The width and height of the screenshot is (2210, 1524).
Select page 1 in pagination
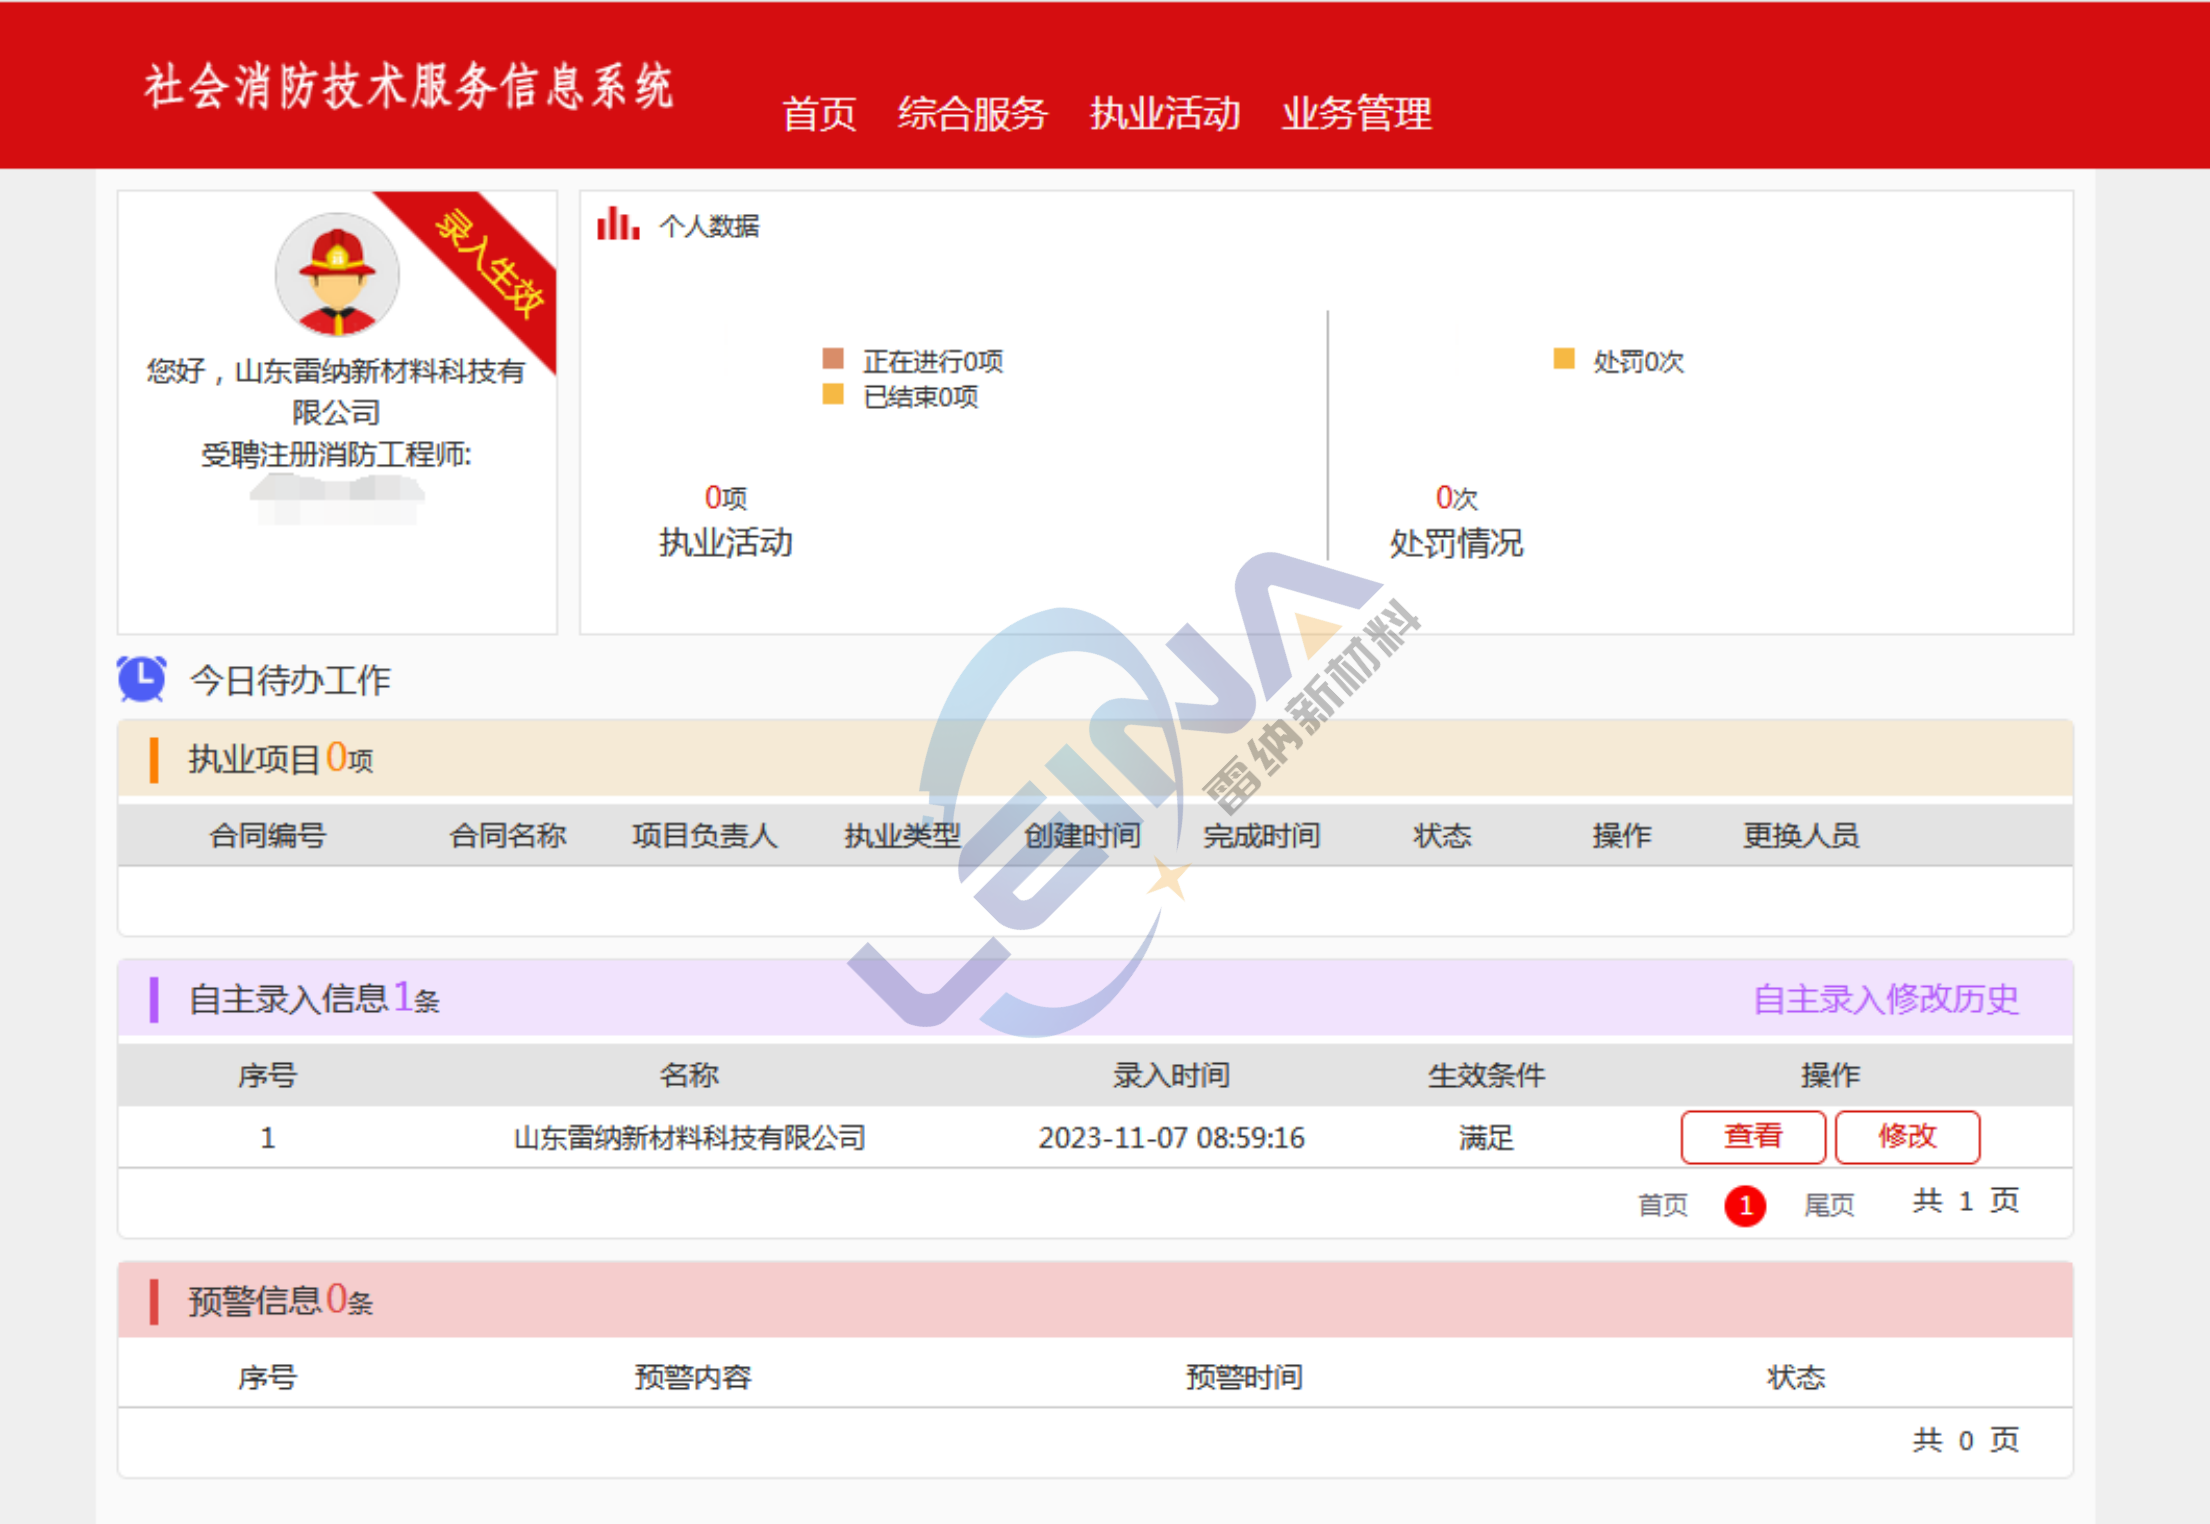click(x=1745, y=1205)
